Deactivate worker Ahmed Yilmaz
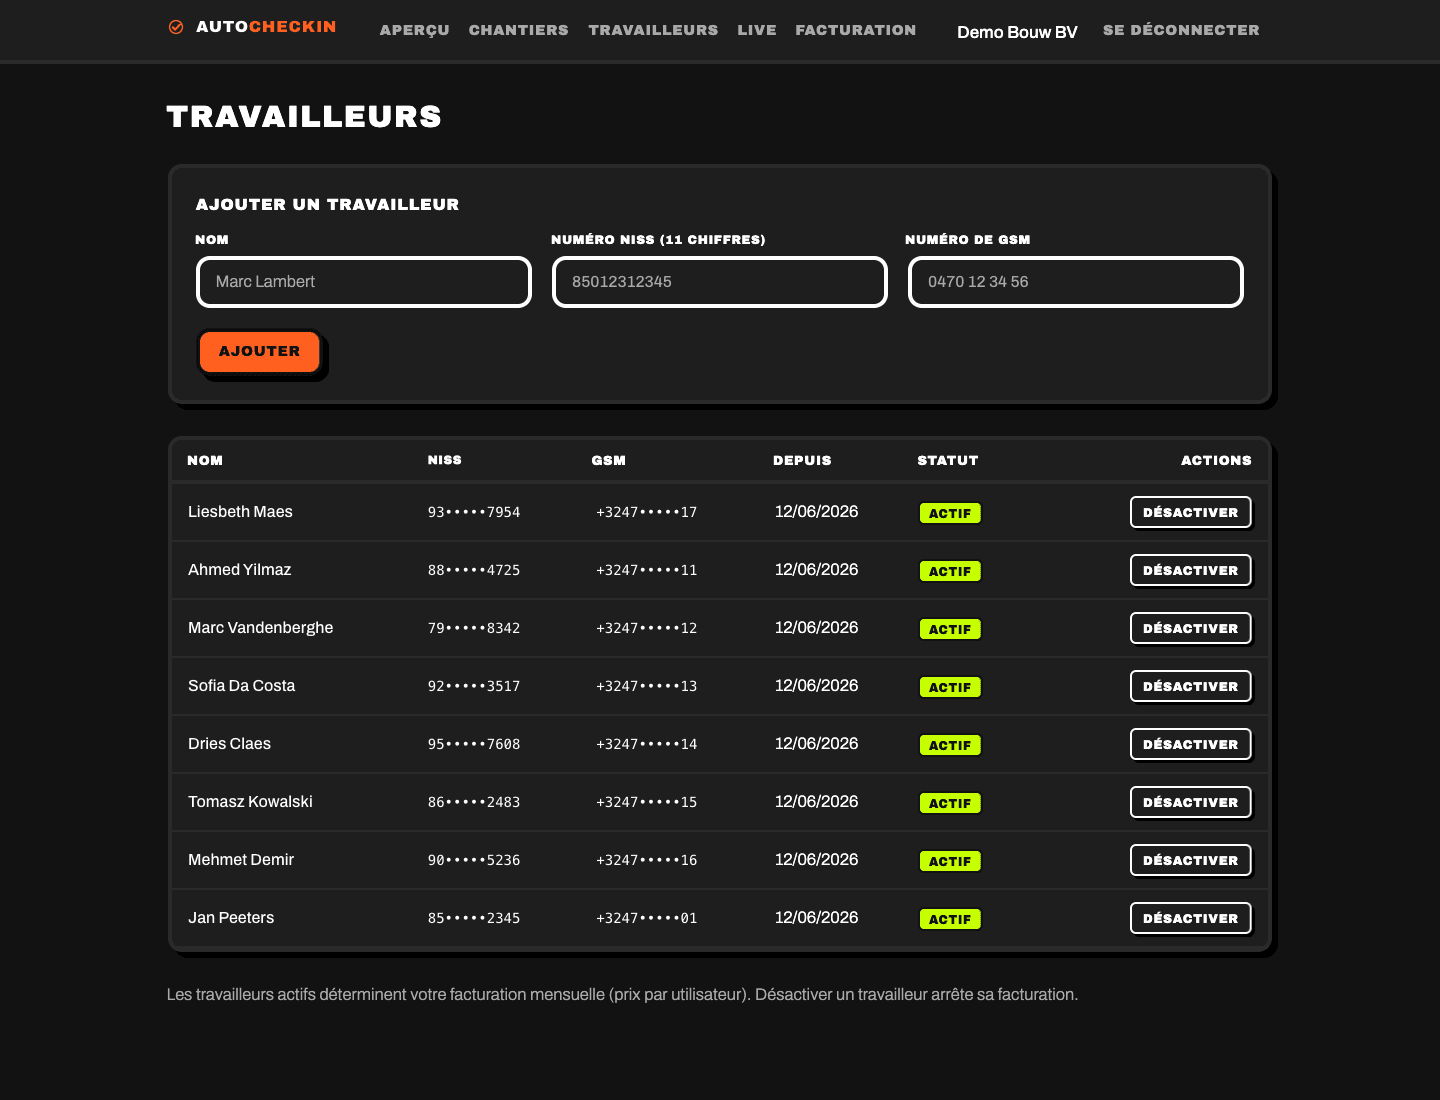The image size is (1440, 1100). (x=1190, y=570)
